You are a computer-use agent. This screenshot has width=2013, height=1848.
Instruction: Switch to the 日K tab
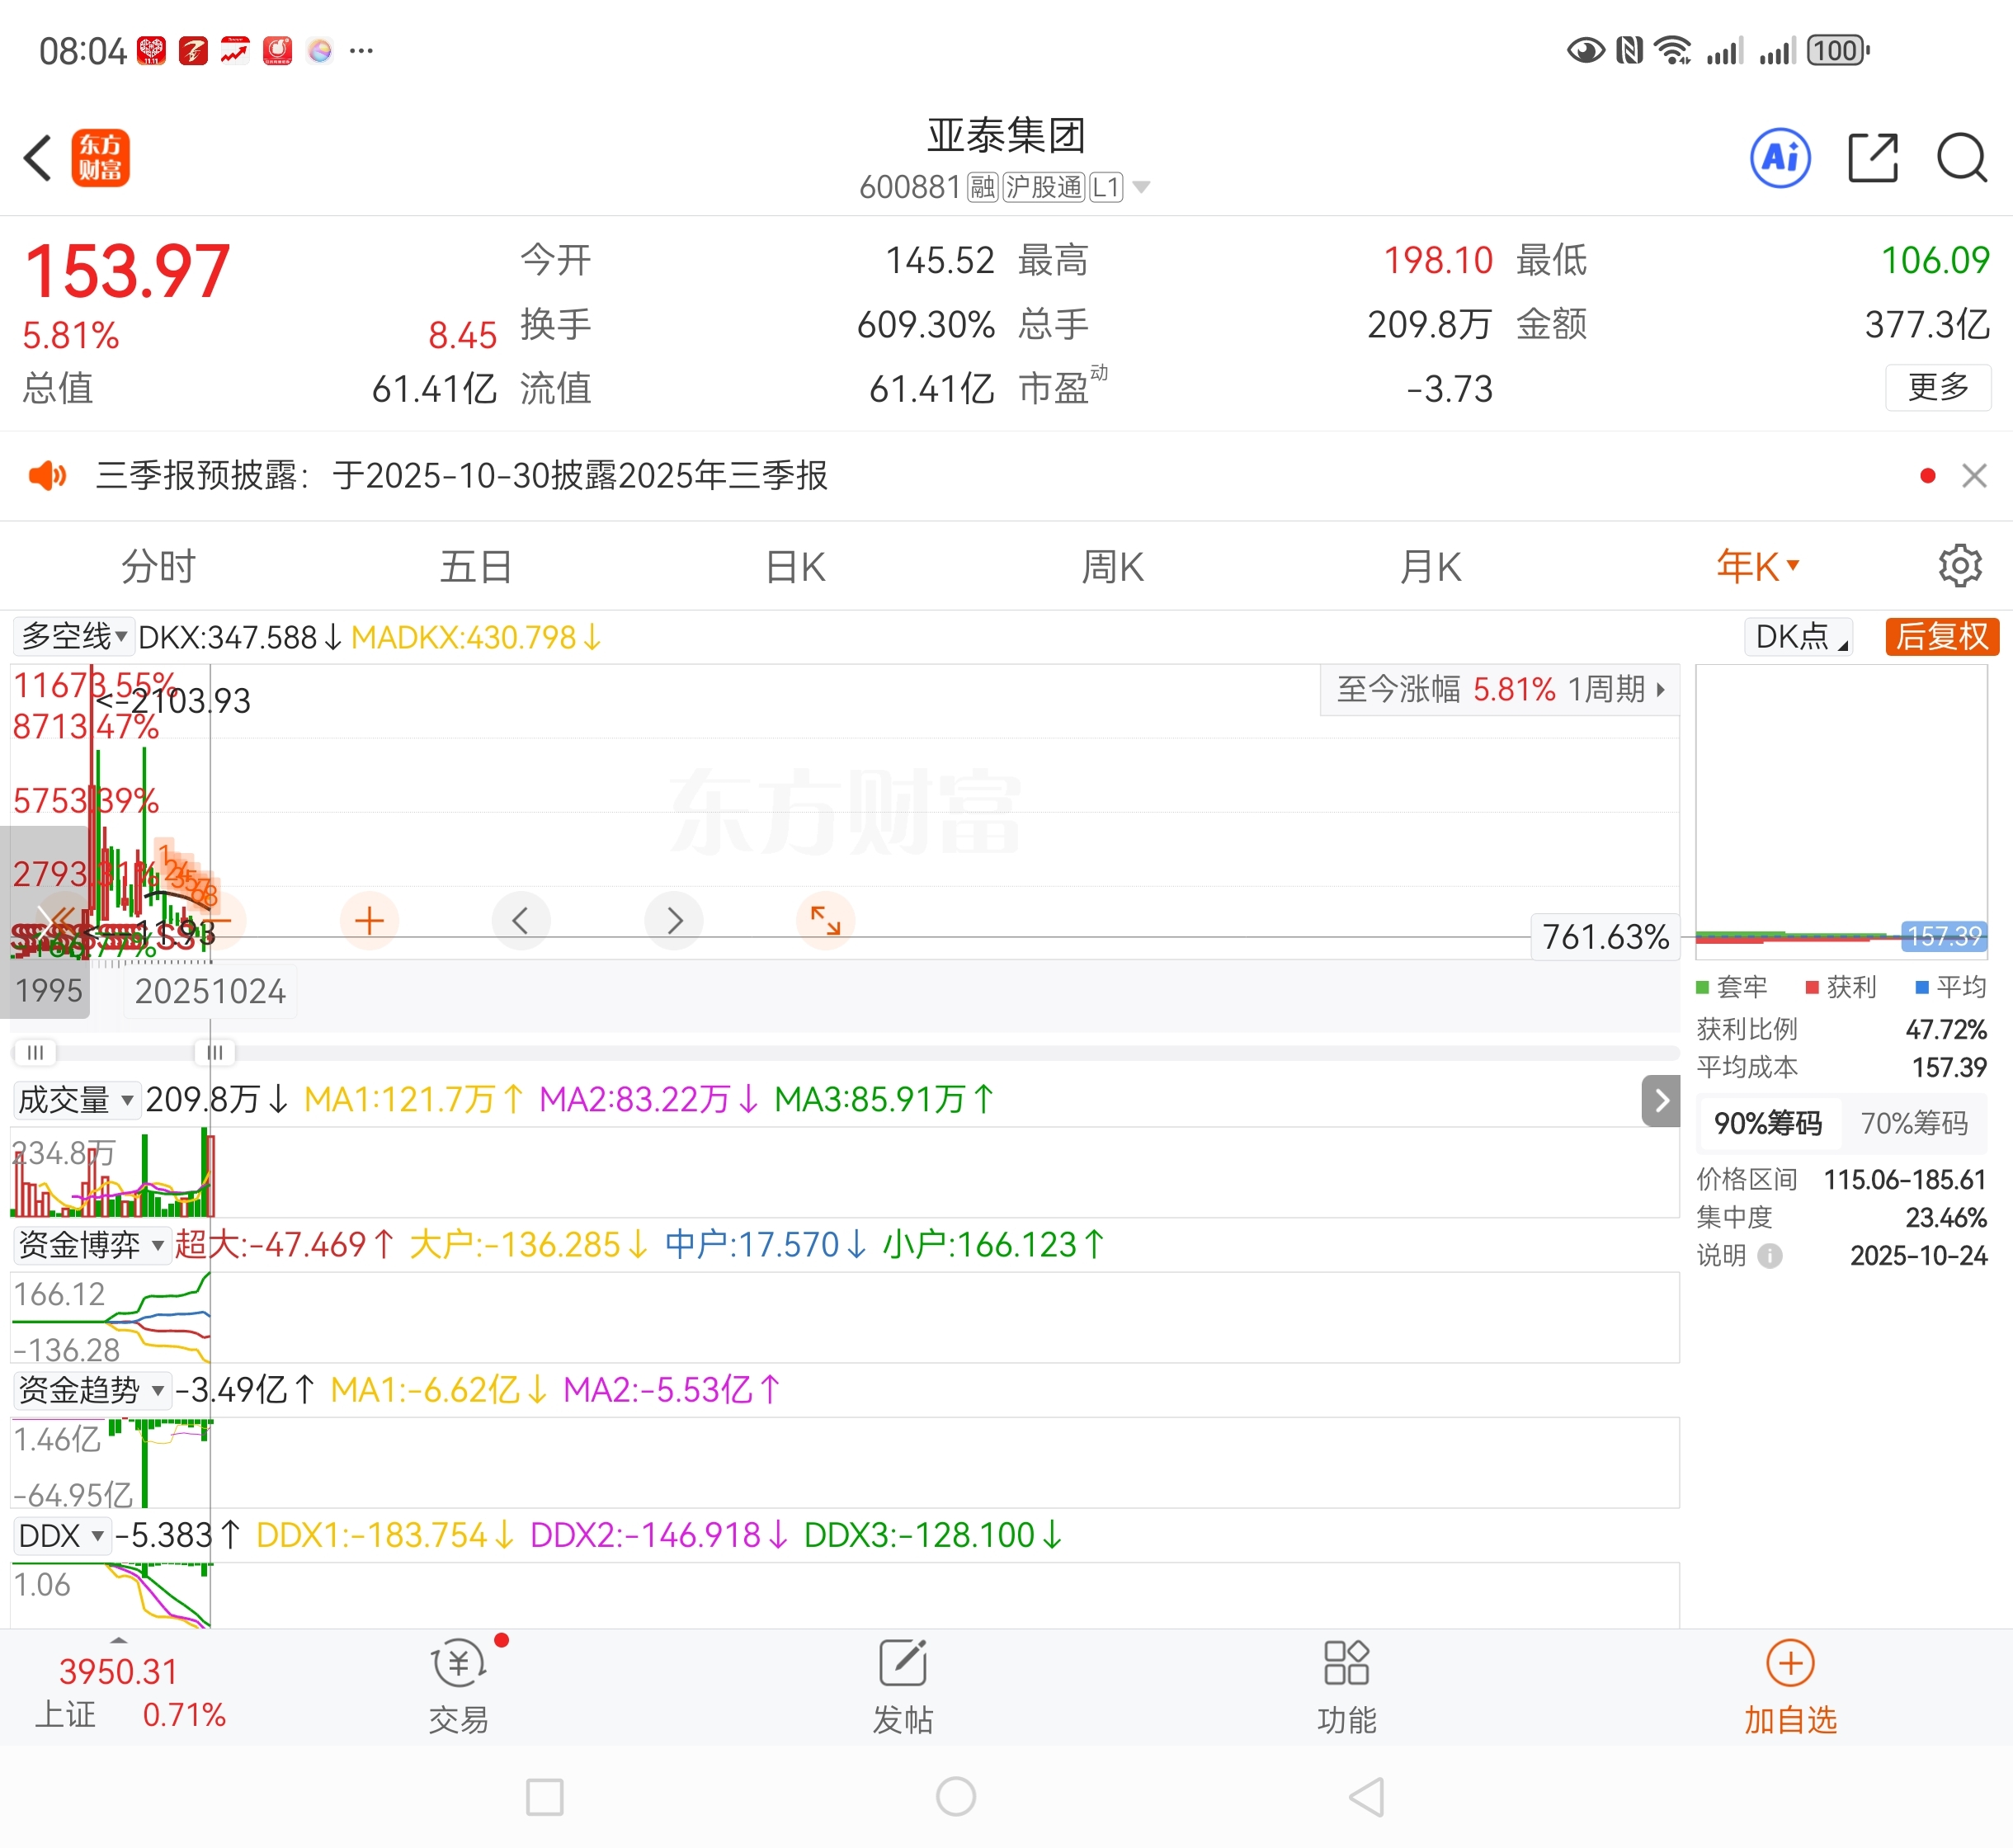point(795,567)
